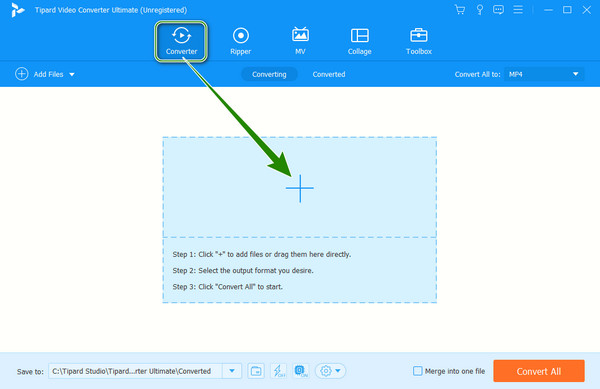Open the Ripper module
This screenshot has height=389, width=600.
241,41
